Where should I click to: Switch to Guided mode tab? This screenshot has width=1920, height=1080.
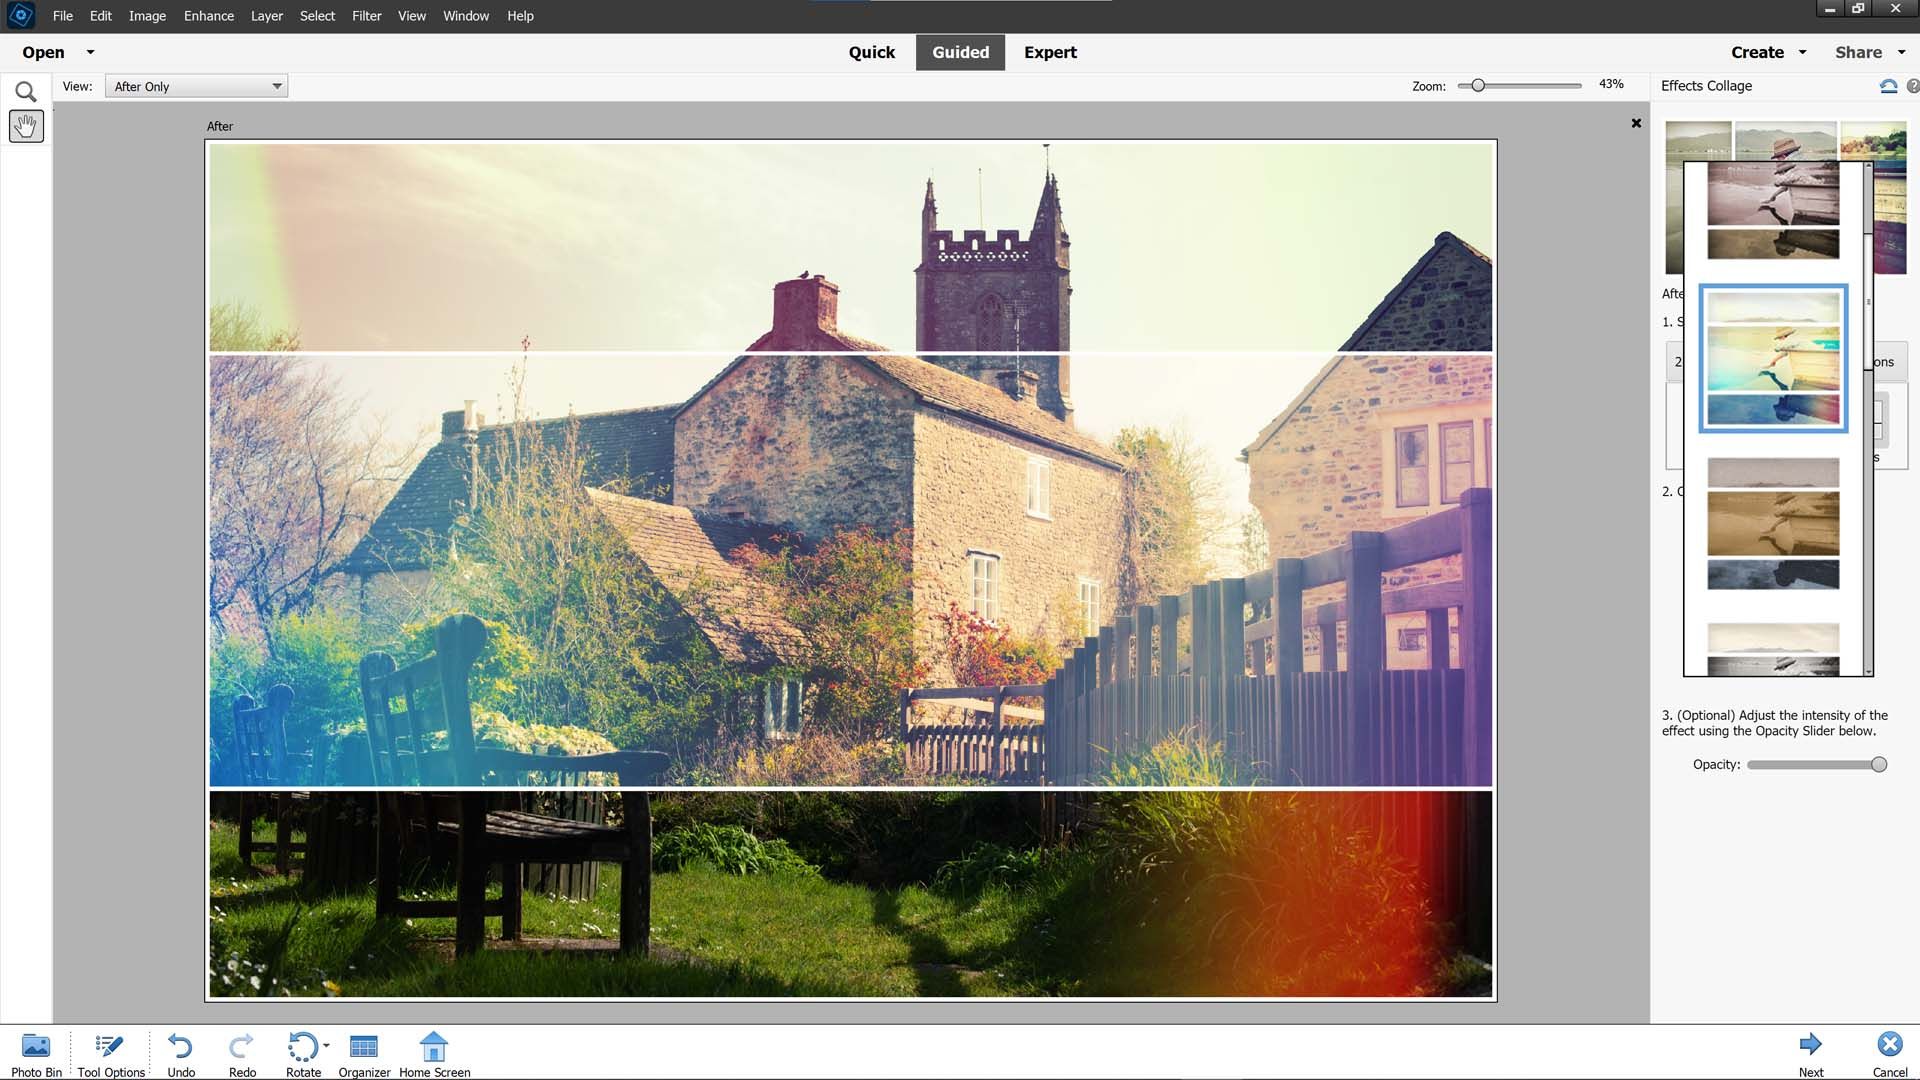click(960, 52)
